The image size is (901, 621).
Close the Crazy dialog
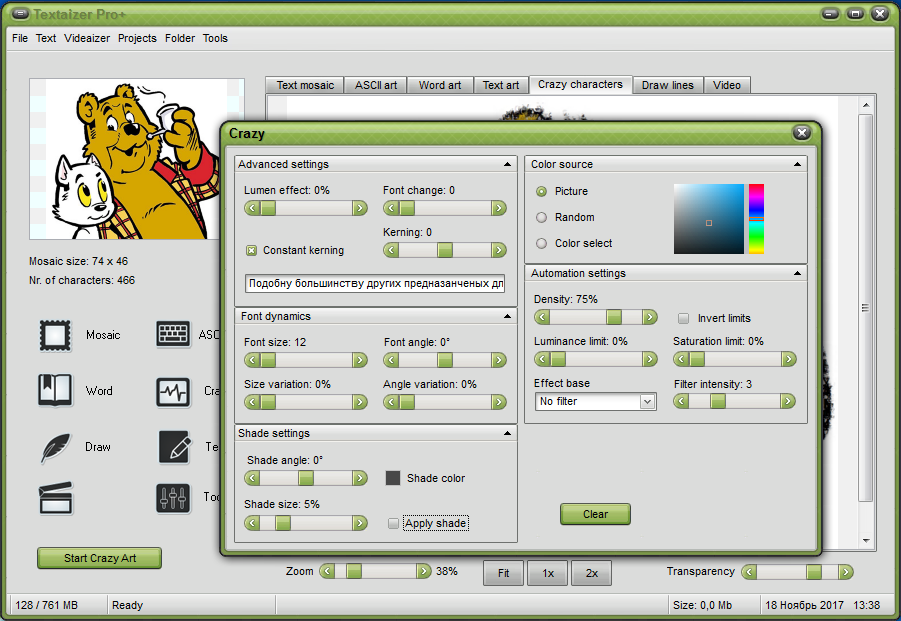802,133
